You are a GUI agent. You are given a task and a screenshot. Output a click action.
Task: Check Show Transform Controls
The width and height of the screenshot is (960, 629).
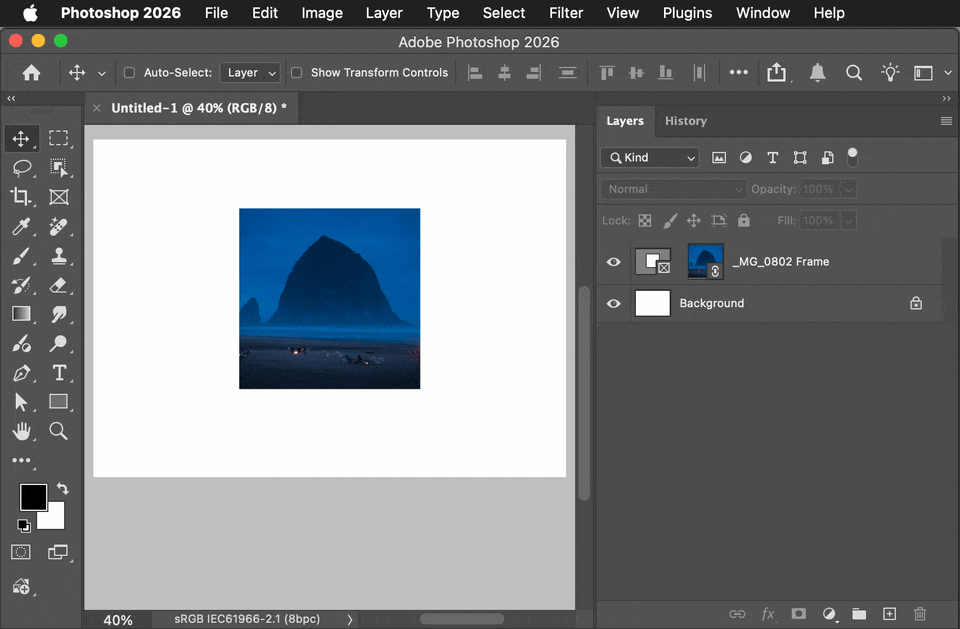[296, 73]
